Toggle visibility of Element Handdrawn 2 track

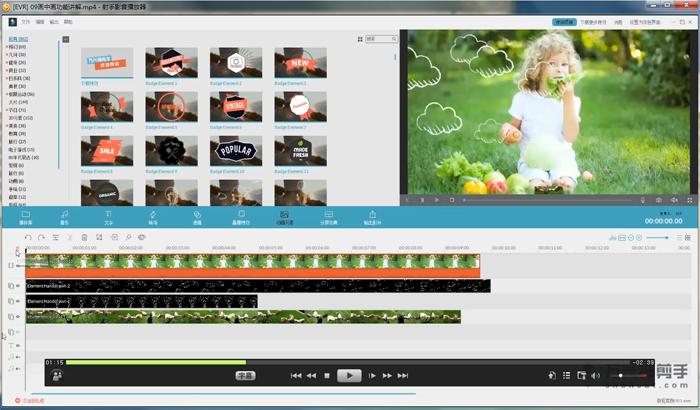(18, 286)
